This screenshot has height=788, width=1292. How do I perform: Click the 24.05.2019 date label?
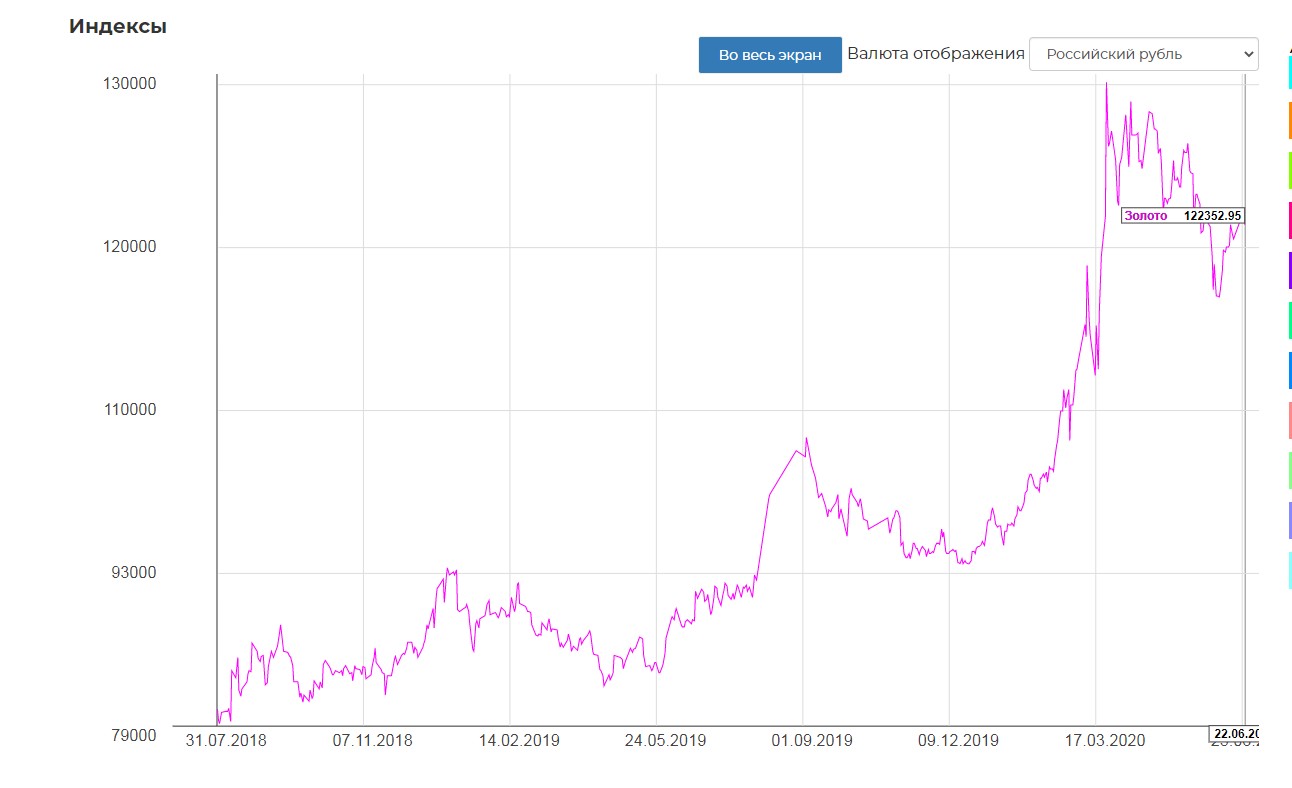coord(666,741)
